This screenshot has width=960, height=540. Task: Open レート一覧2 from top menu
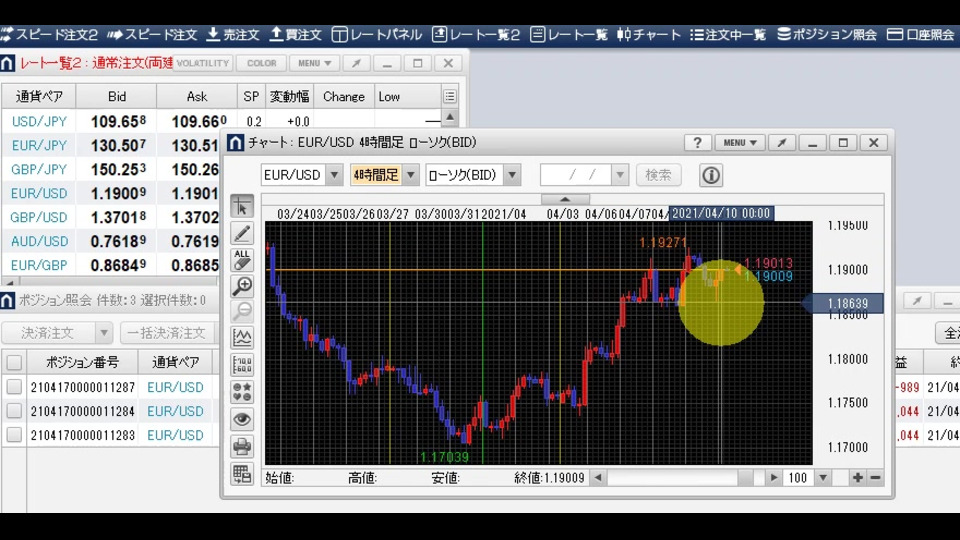point(476,35)
